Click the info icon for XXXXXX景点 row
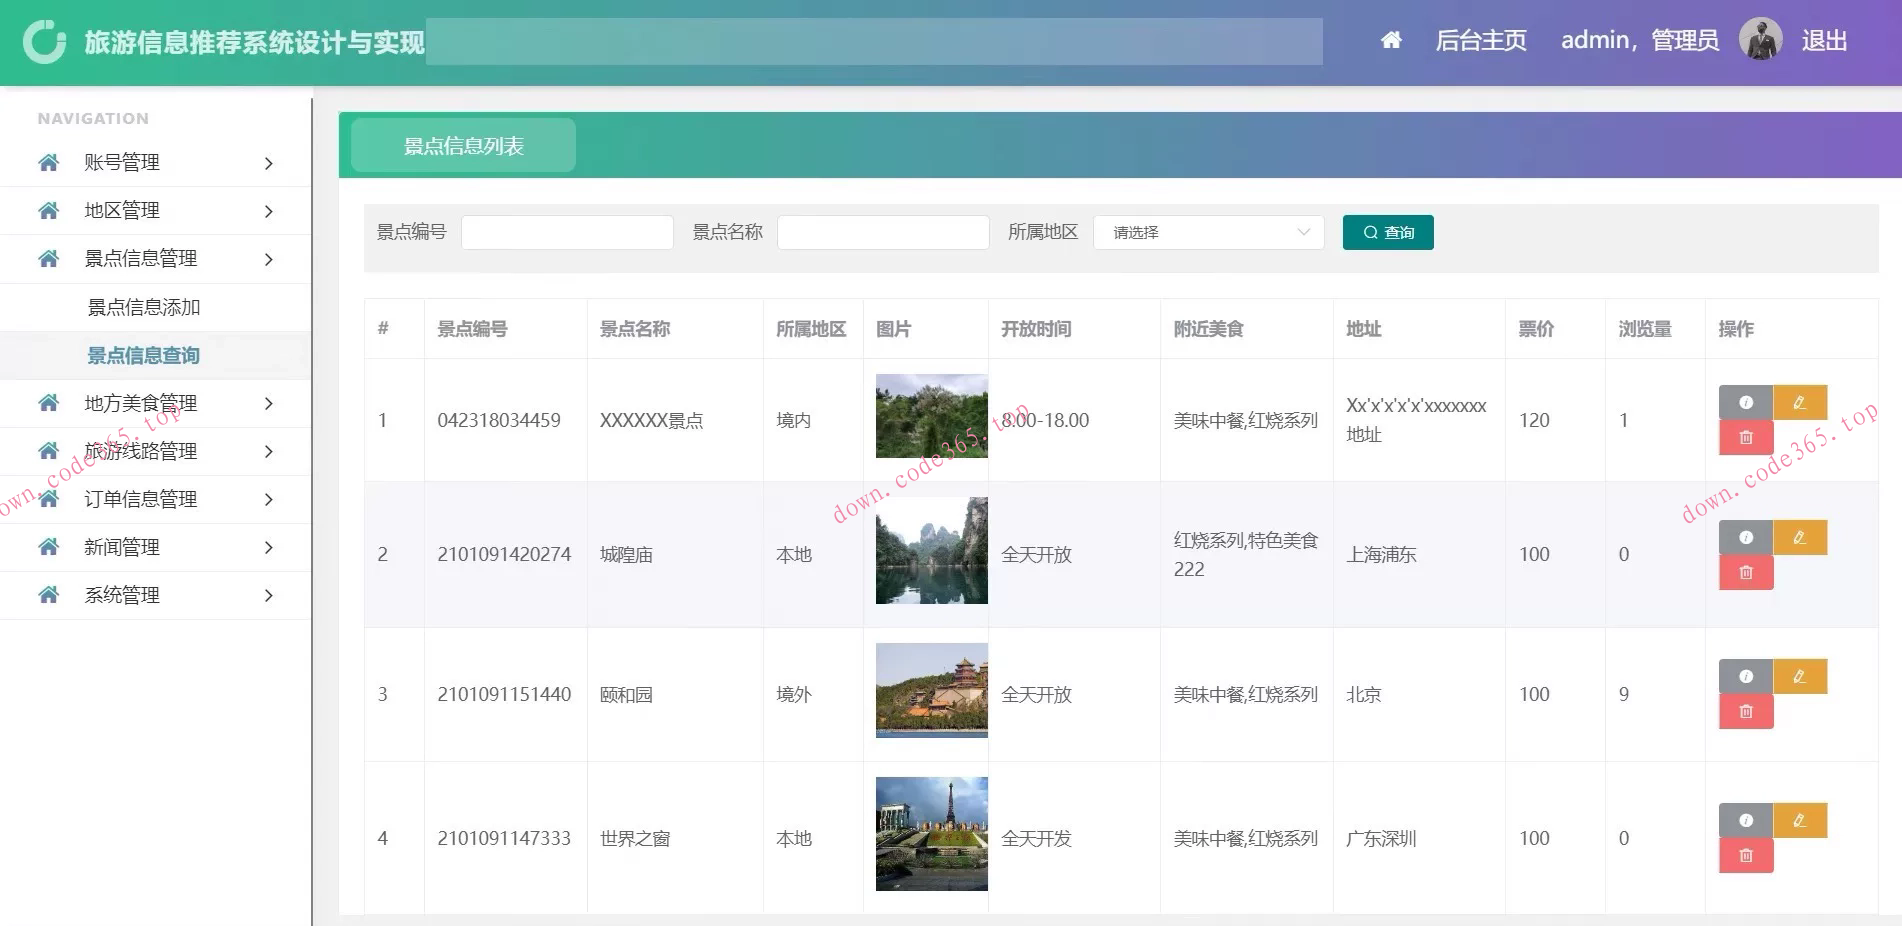 click(1746, 402)
